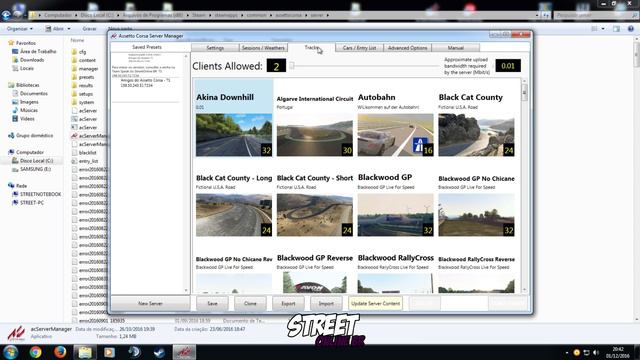Image resolution: width=640 pixels, height=360 pixels.
Task: Open Steam from taskbar
Action: pos(159,352)
